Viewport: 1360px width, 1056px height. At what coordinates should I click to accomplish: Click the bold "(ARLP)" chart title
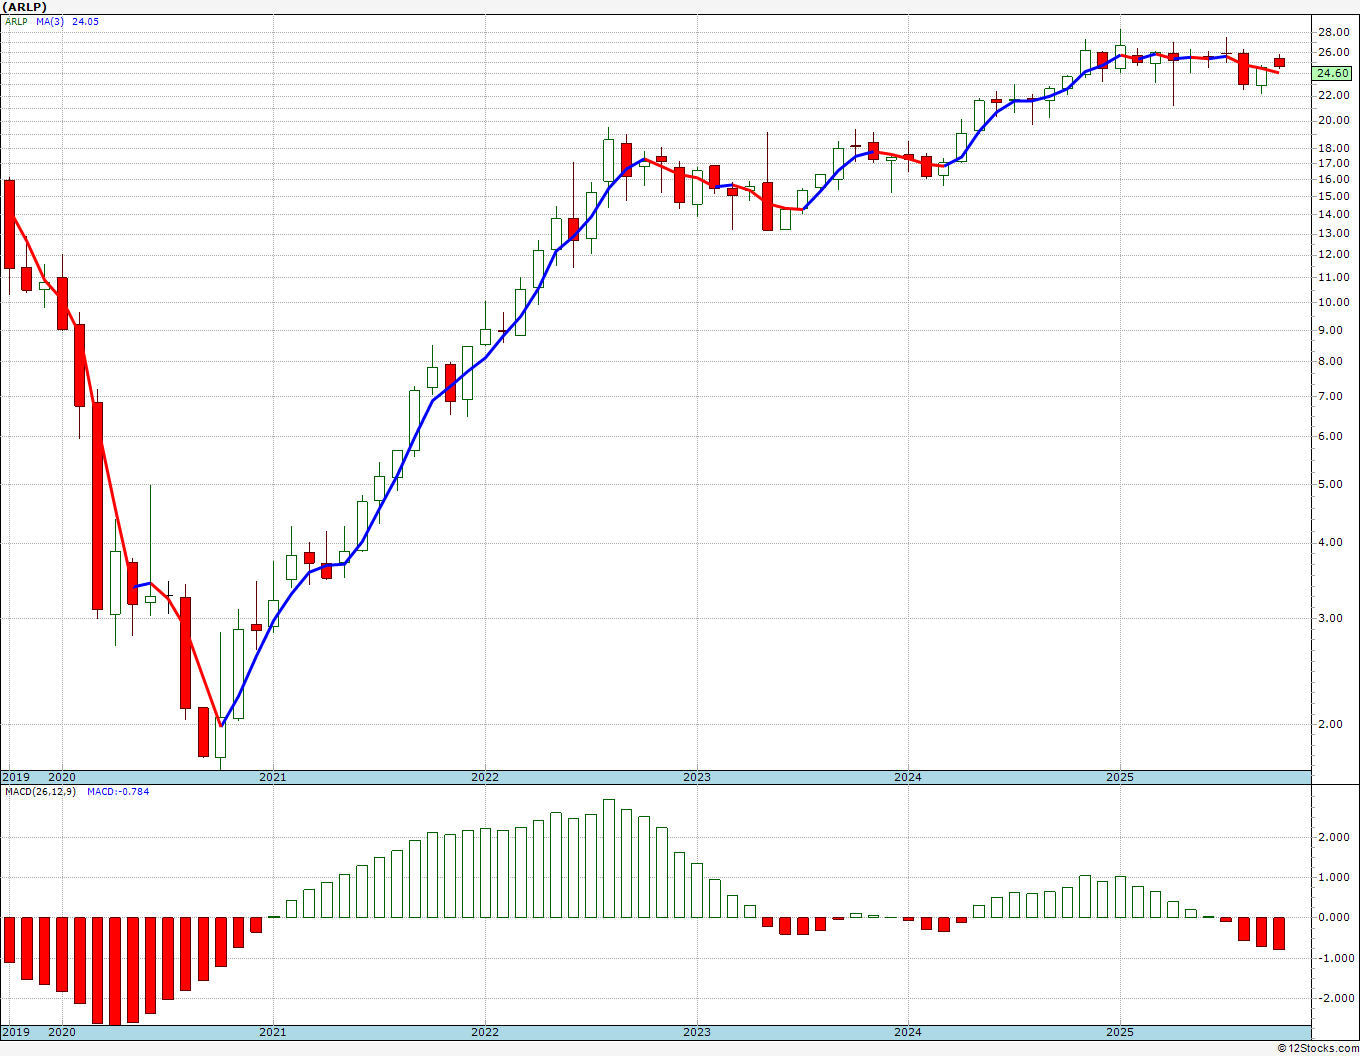[24, 7]
